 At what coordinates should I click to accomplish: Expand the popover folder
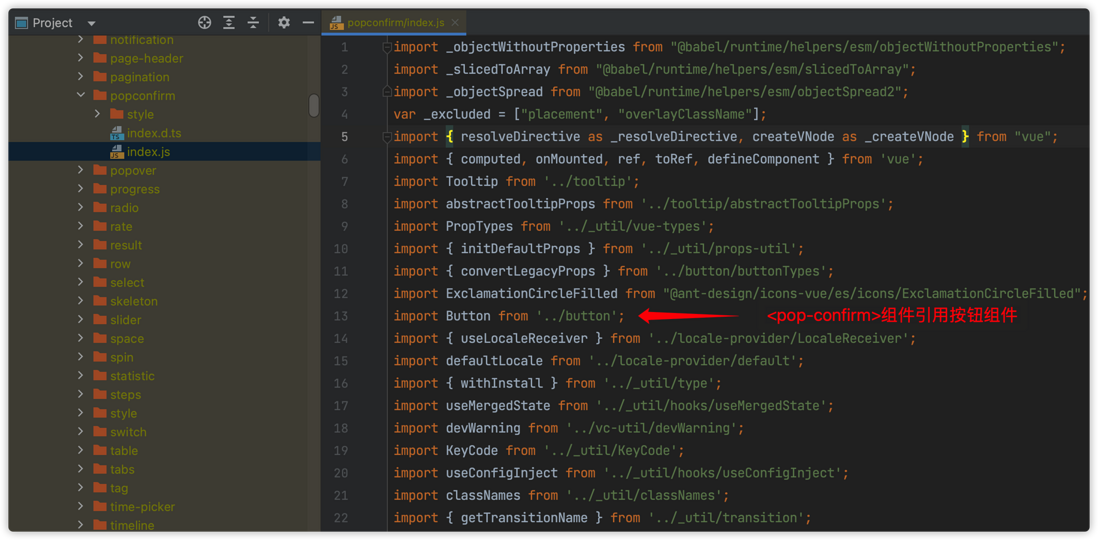point(81,170)
